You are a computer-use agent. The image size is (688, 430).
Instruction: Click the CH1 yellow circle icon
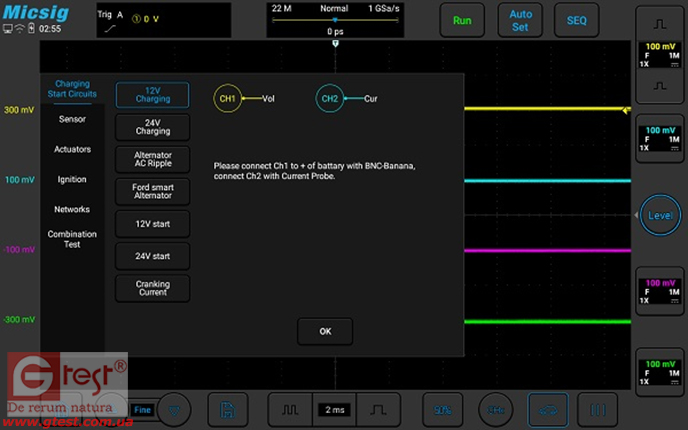coord(228,99)
